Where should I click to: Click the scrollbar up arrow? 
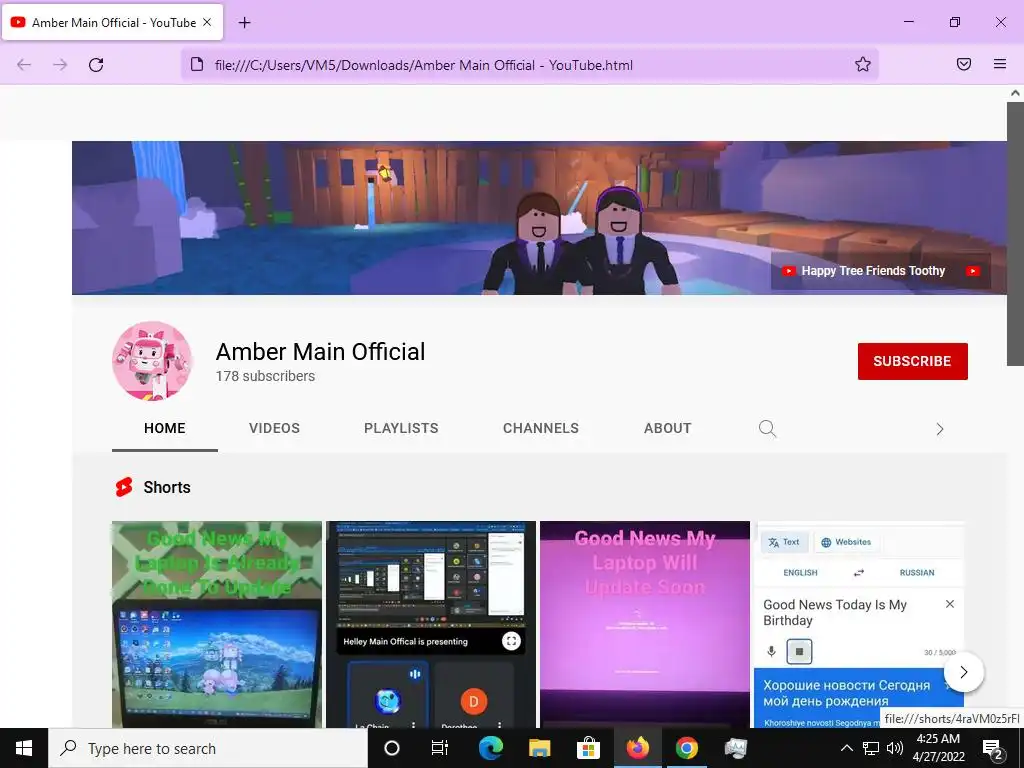point(1015,93)
